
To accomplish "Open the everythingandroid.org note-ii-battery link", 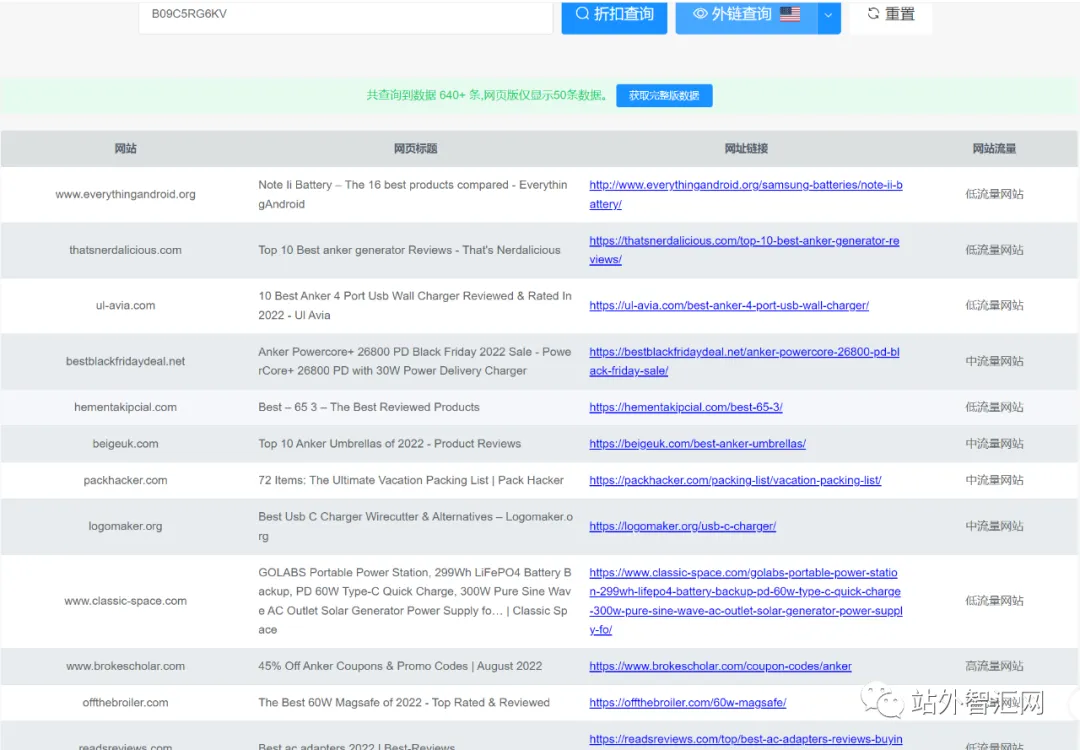I will (x=745, y=194).
